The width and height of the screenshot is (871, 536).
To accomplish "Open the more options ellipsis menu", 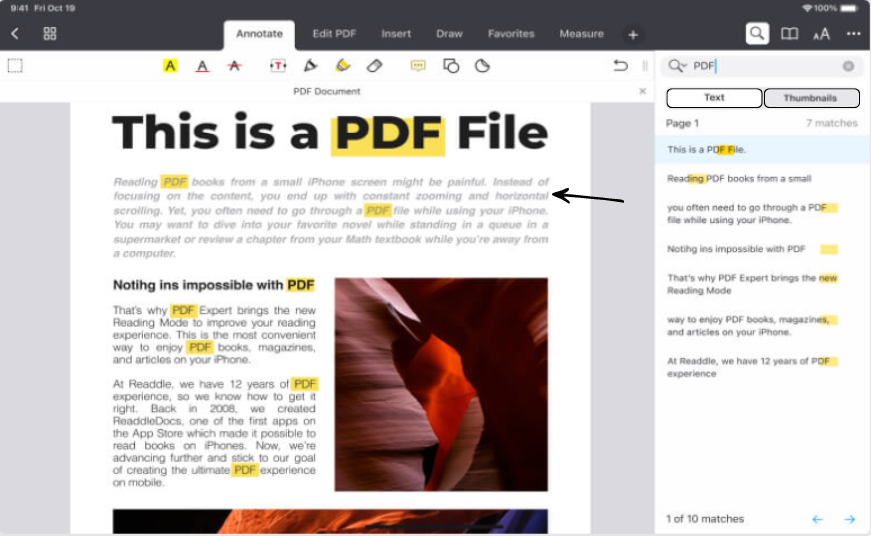I will click(x=853, y=34).
